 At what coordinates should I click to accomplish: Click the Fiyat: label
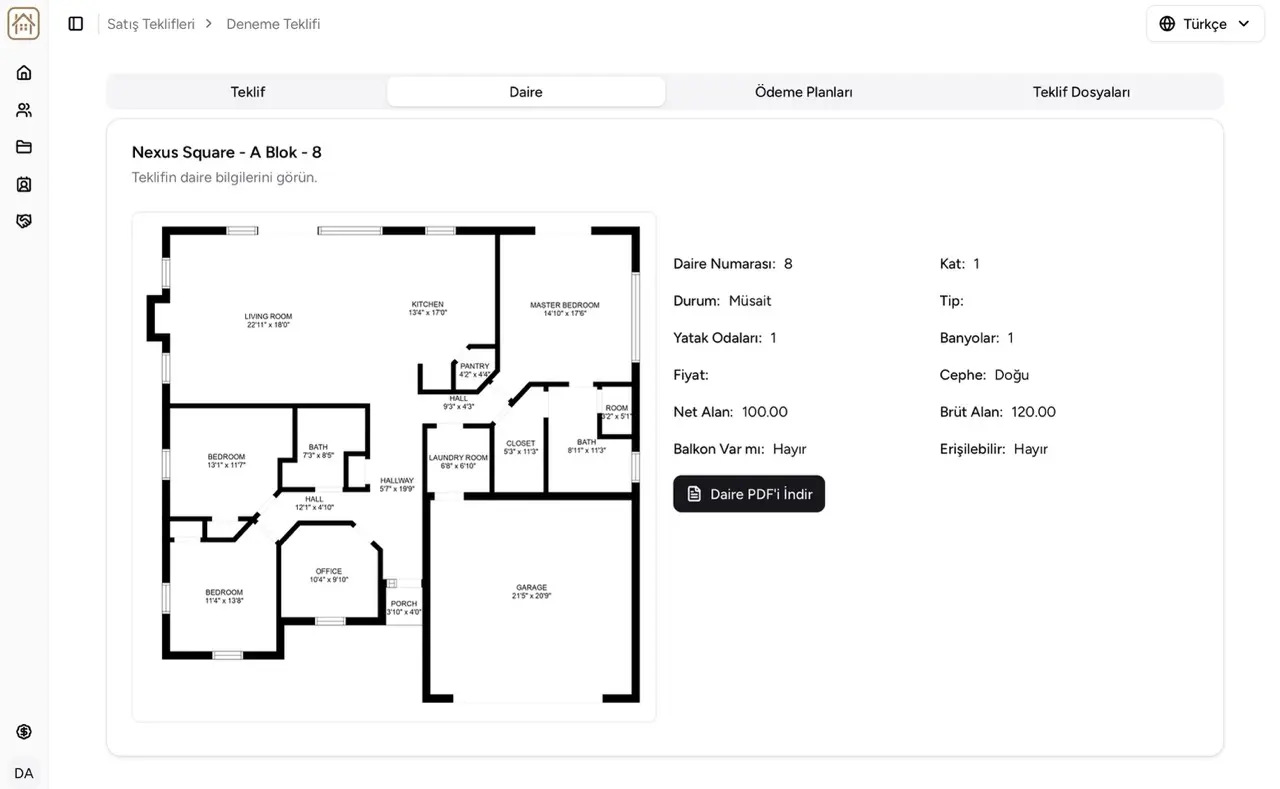[x=691, y=375]
